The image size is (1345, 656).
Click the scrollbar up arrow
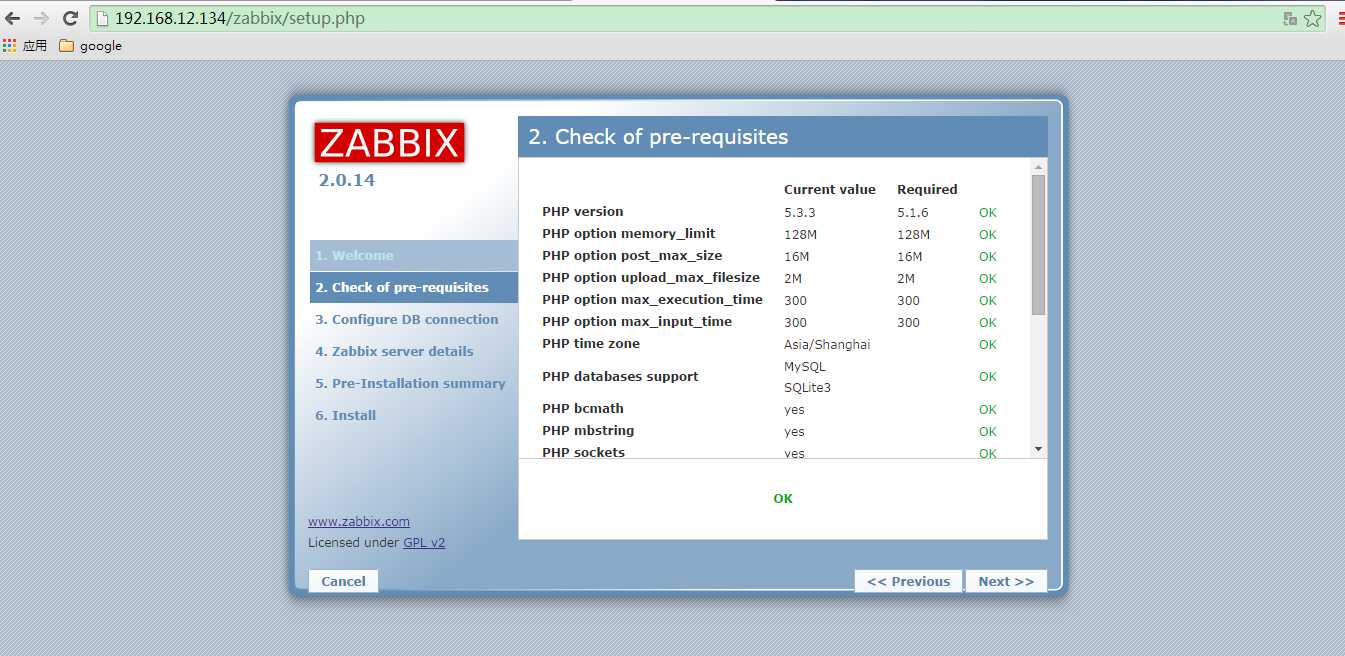[x=1038, y=167]
